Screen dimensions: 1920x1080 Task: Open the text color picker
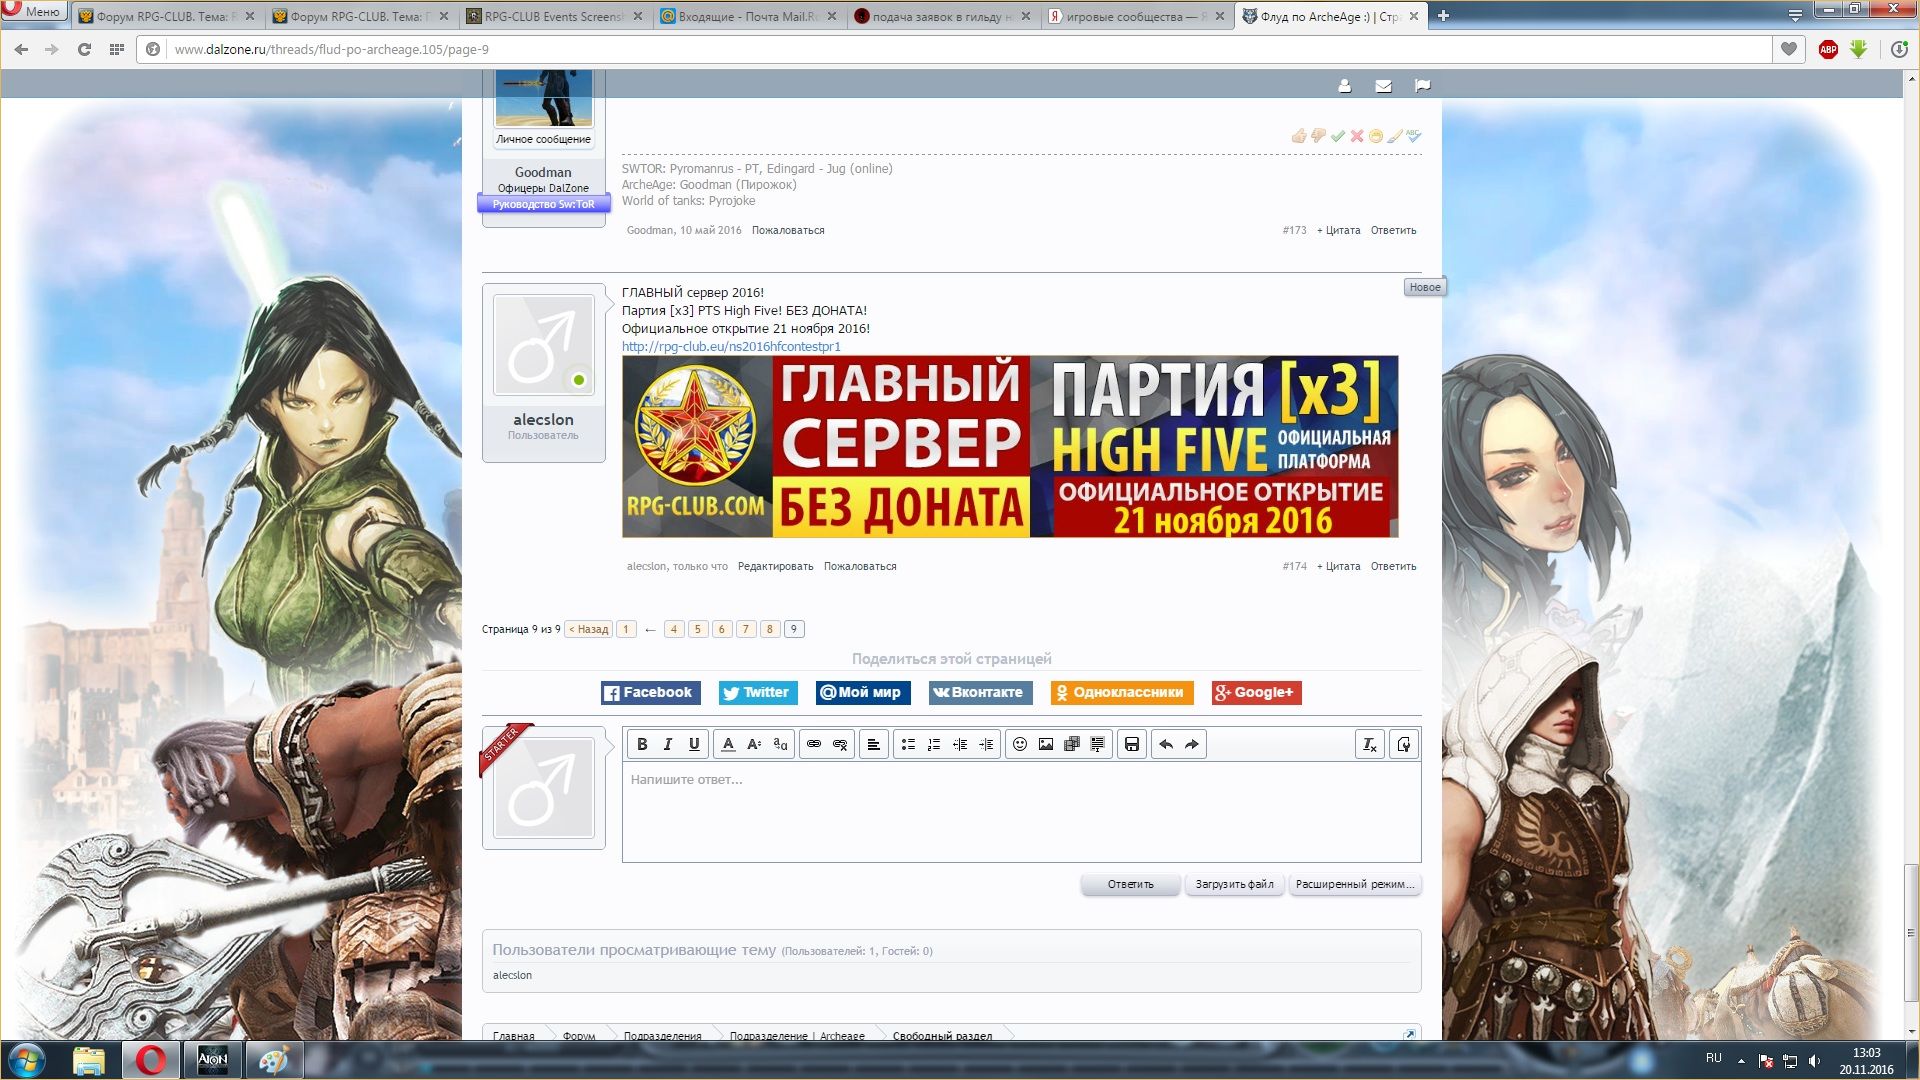point(728,744)
